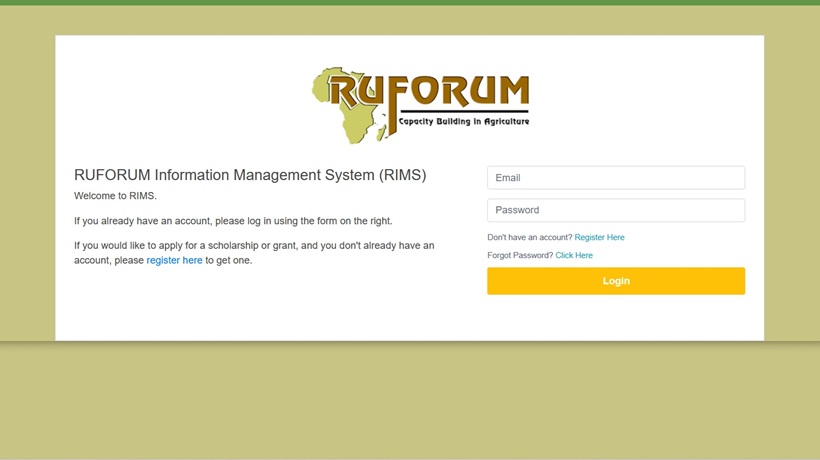
Task: Open the Register Here link
Action: tap(599, 237)
